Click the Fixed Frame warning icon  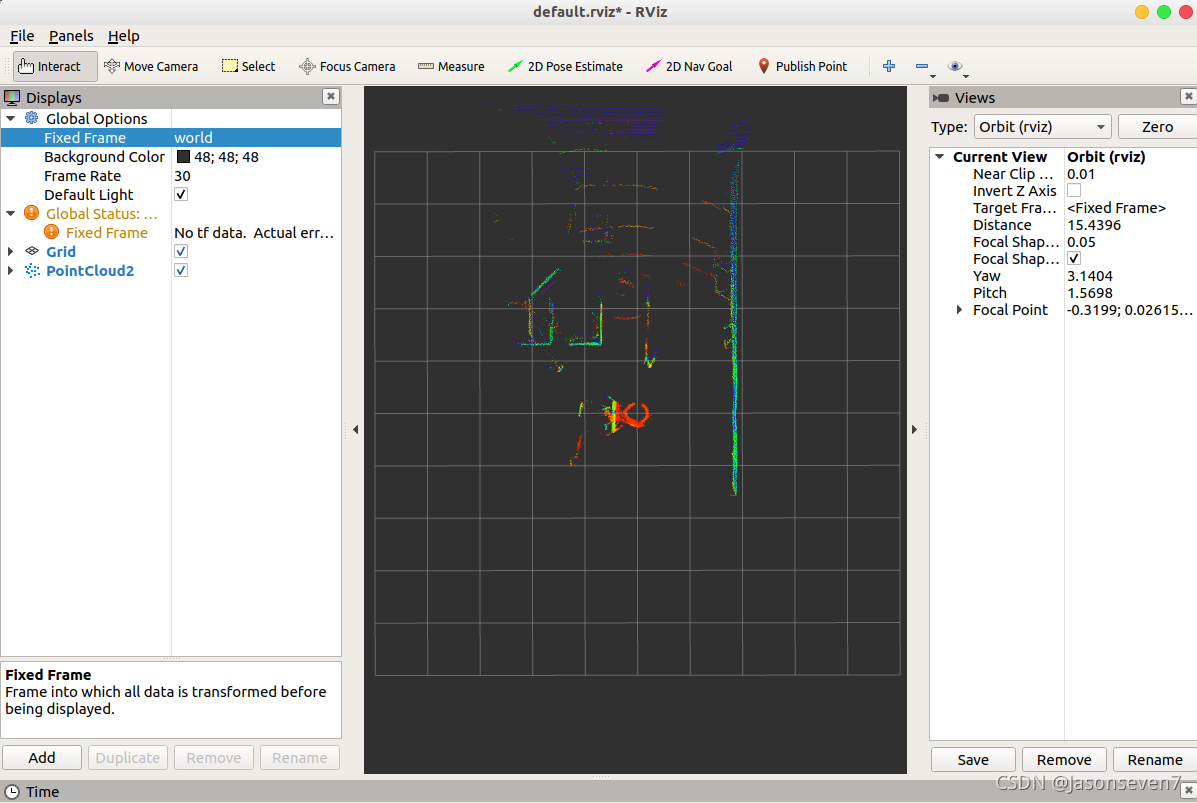[x=51, y=232]
